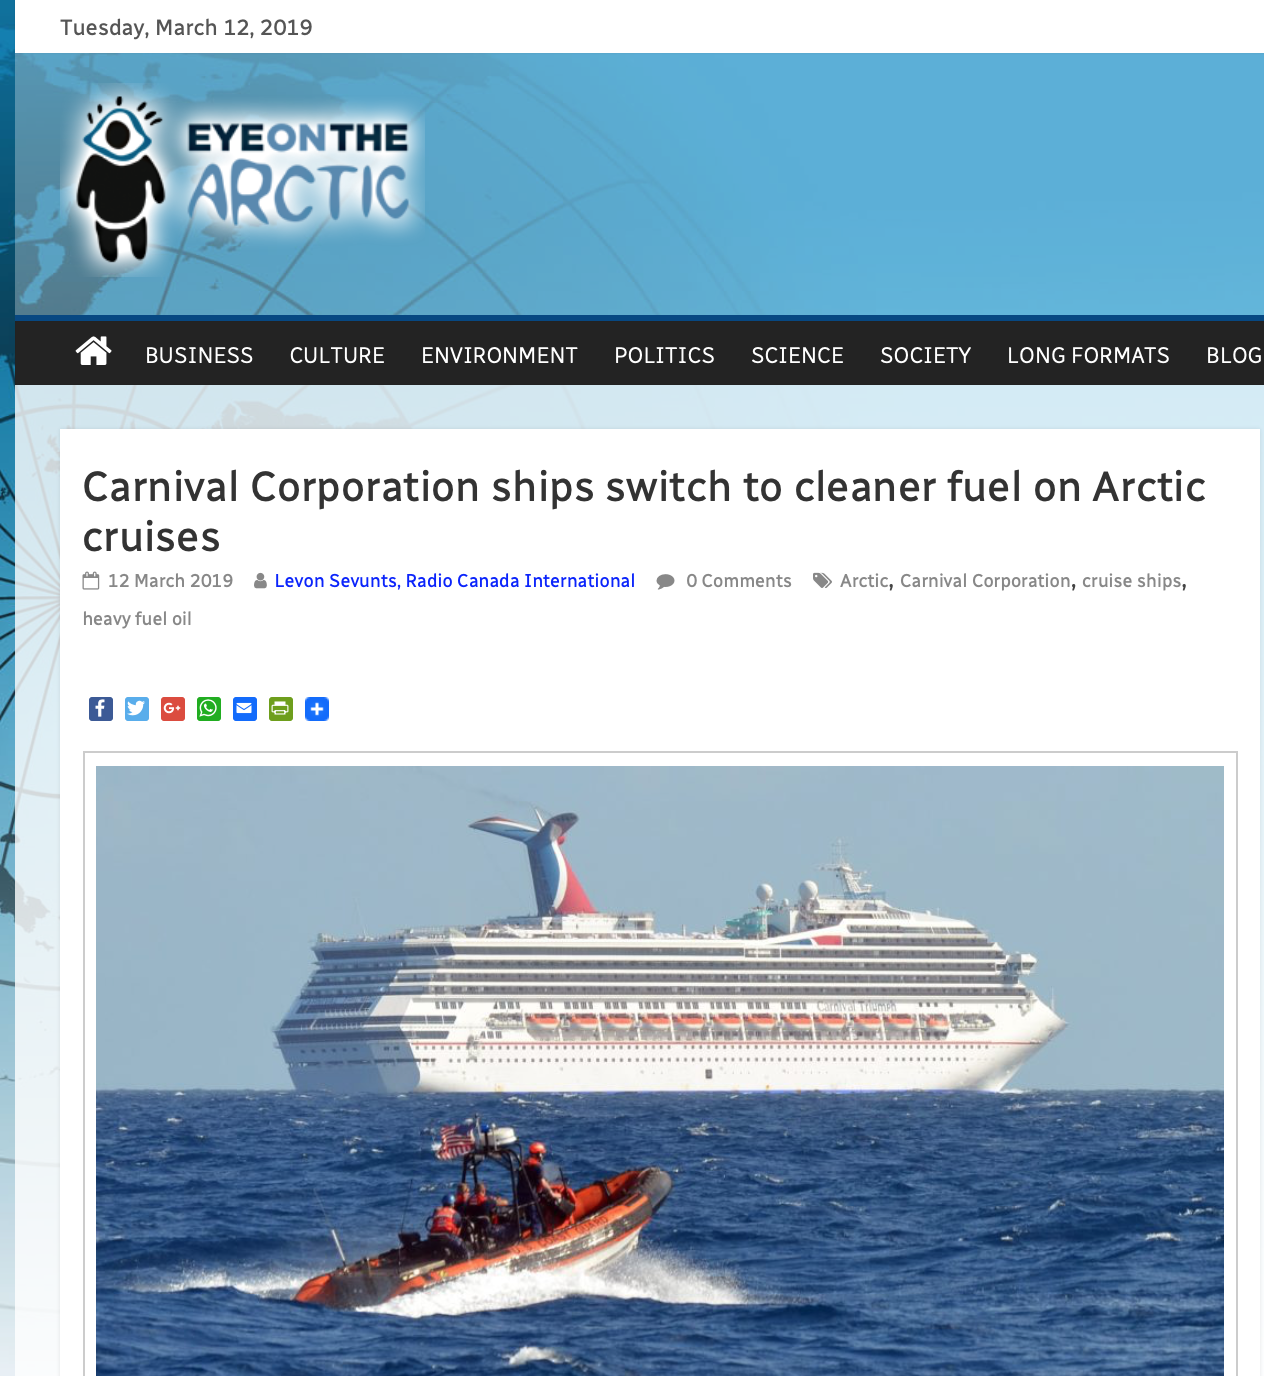Share the article on Twitter
This screenshot has height=1376, width=1264.
[137, 709]
